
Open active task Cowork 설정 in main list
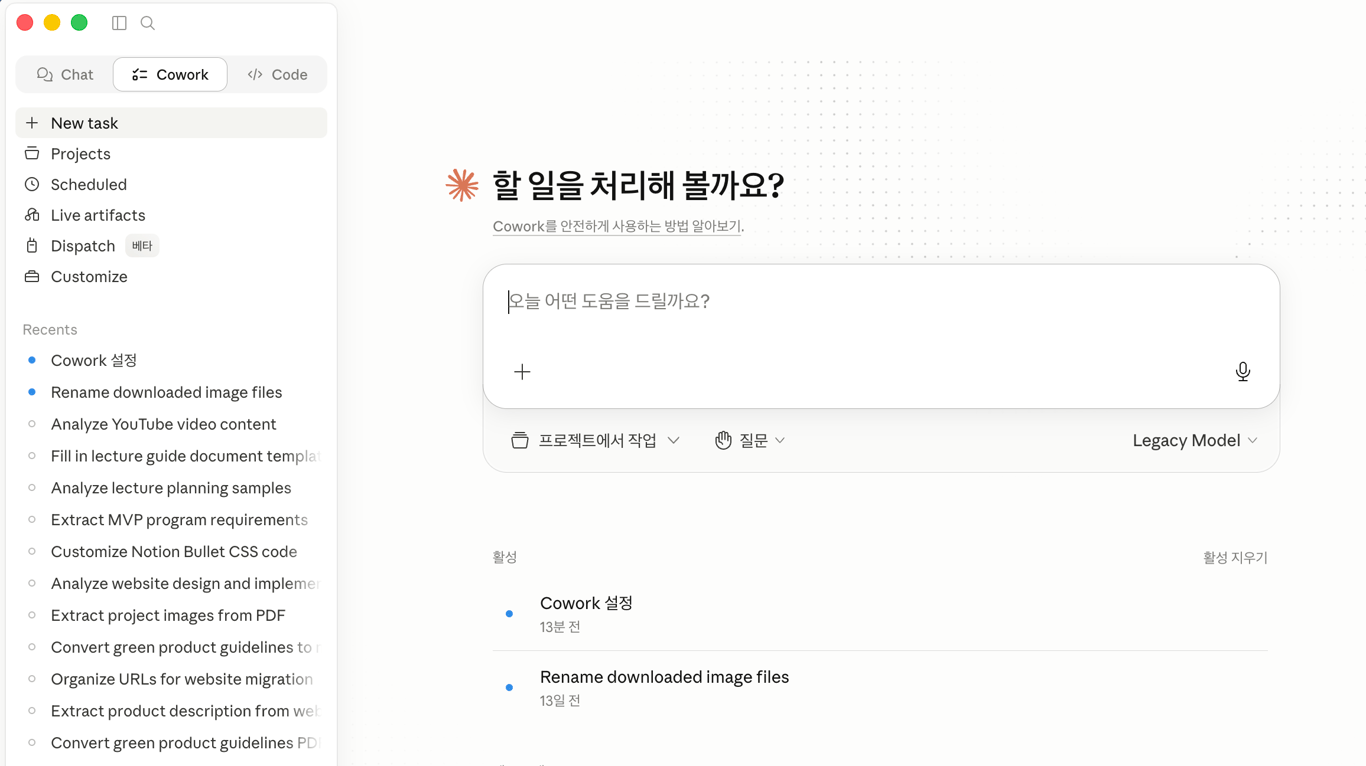coord(880,614)
